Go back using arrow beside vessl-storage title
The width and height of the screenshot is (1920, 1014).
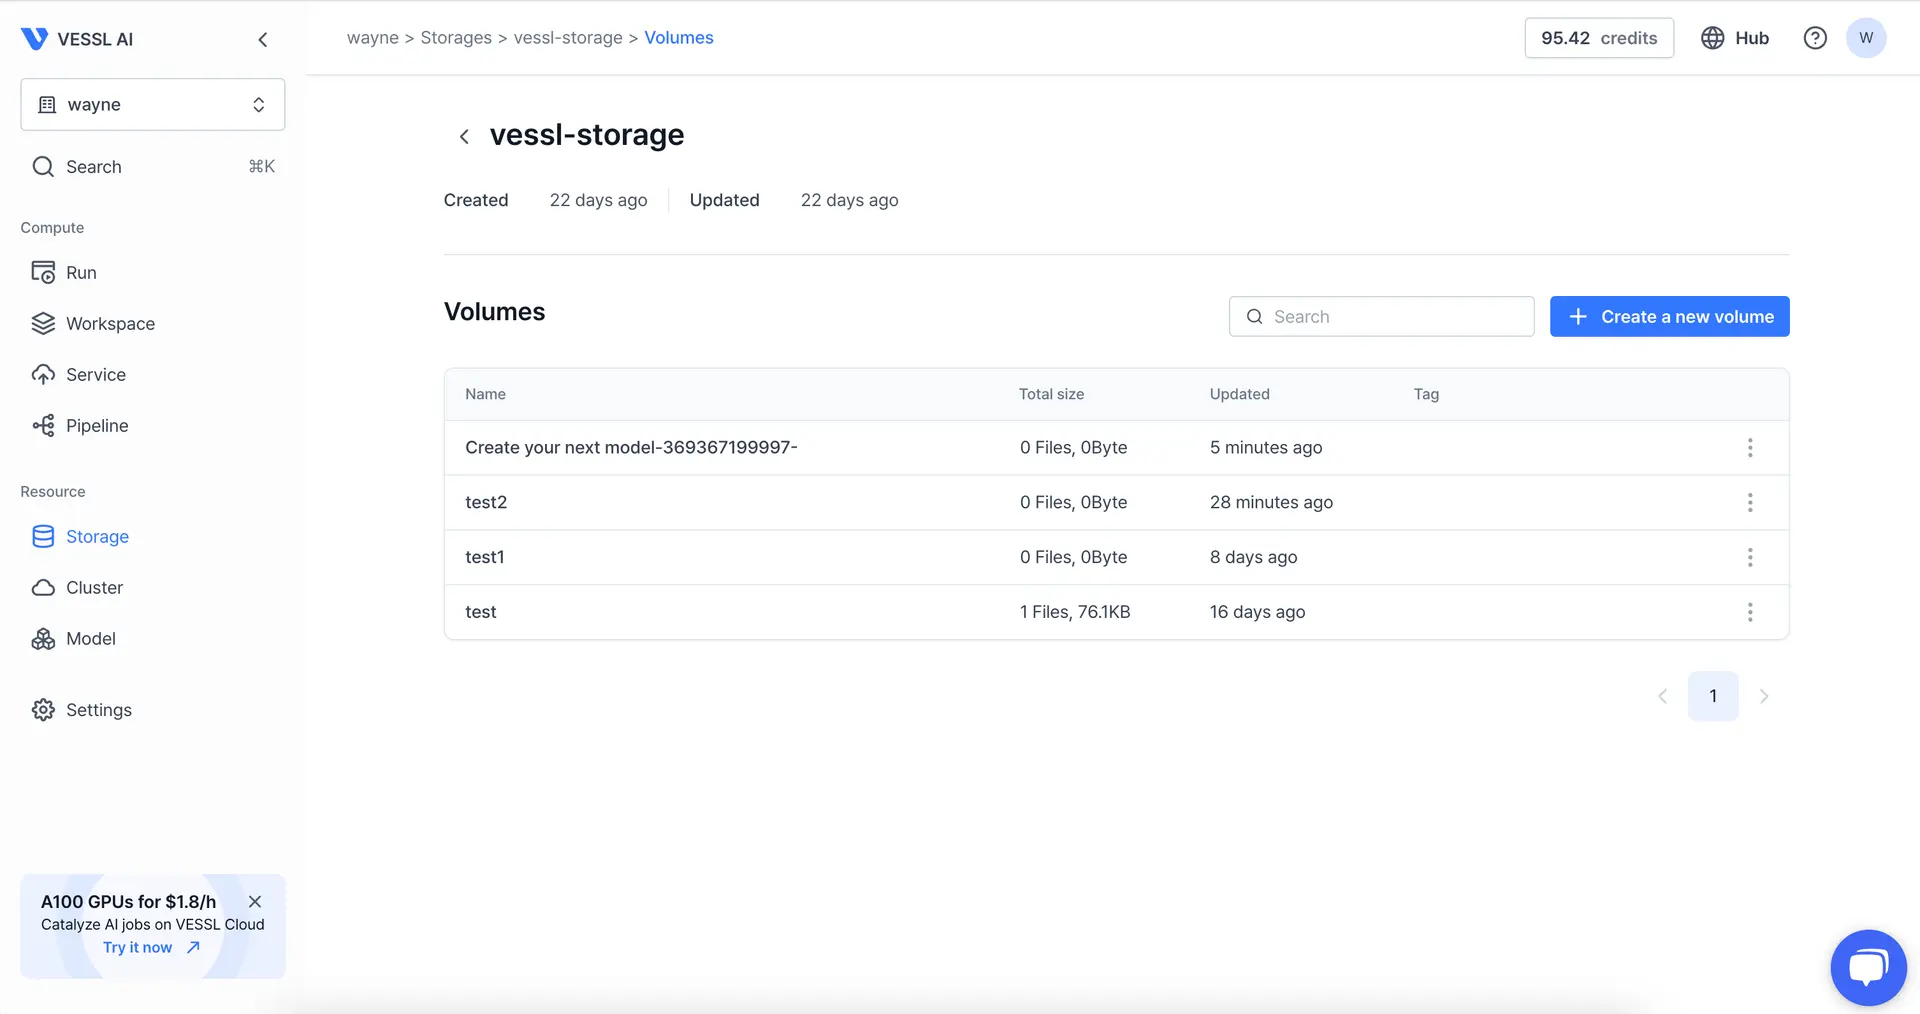pyautogui.click(x=464, y=137)
